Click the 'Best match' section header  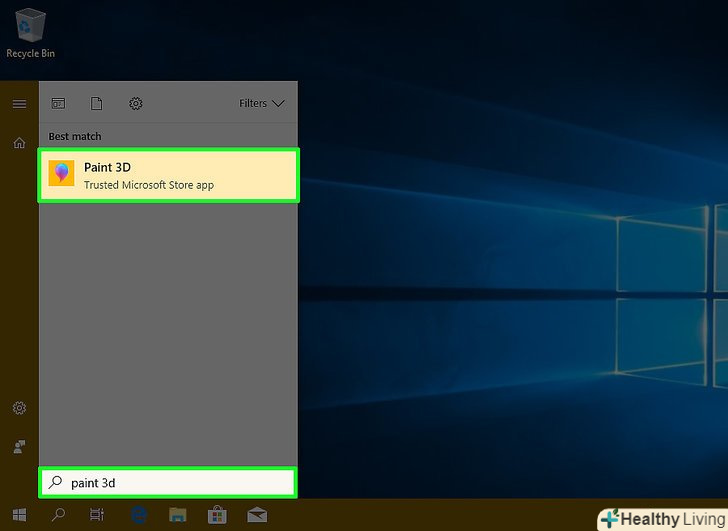tap(75, 136)
